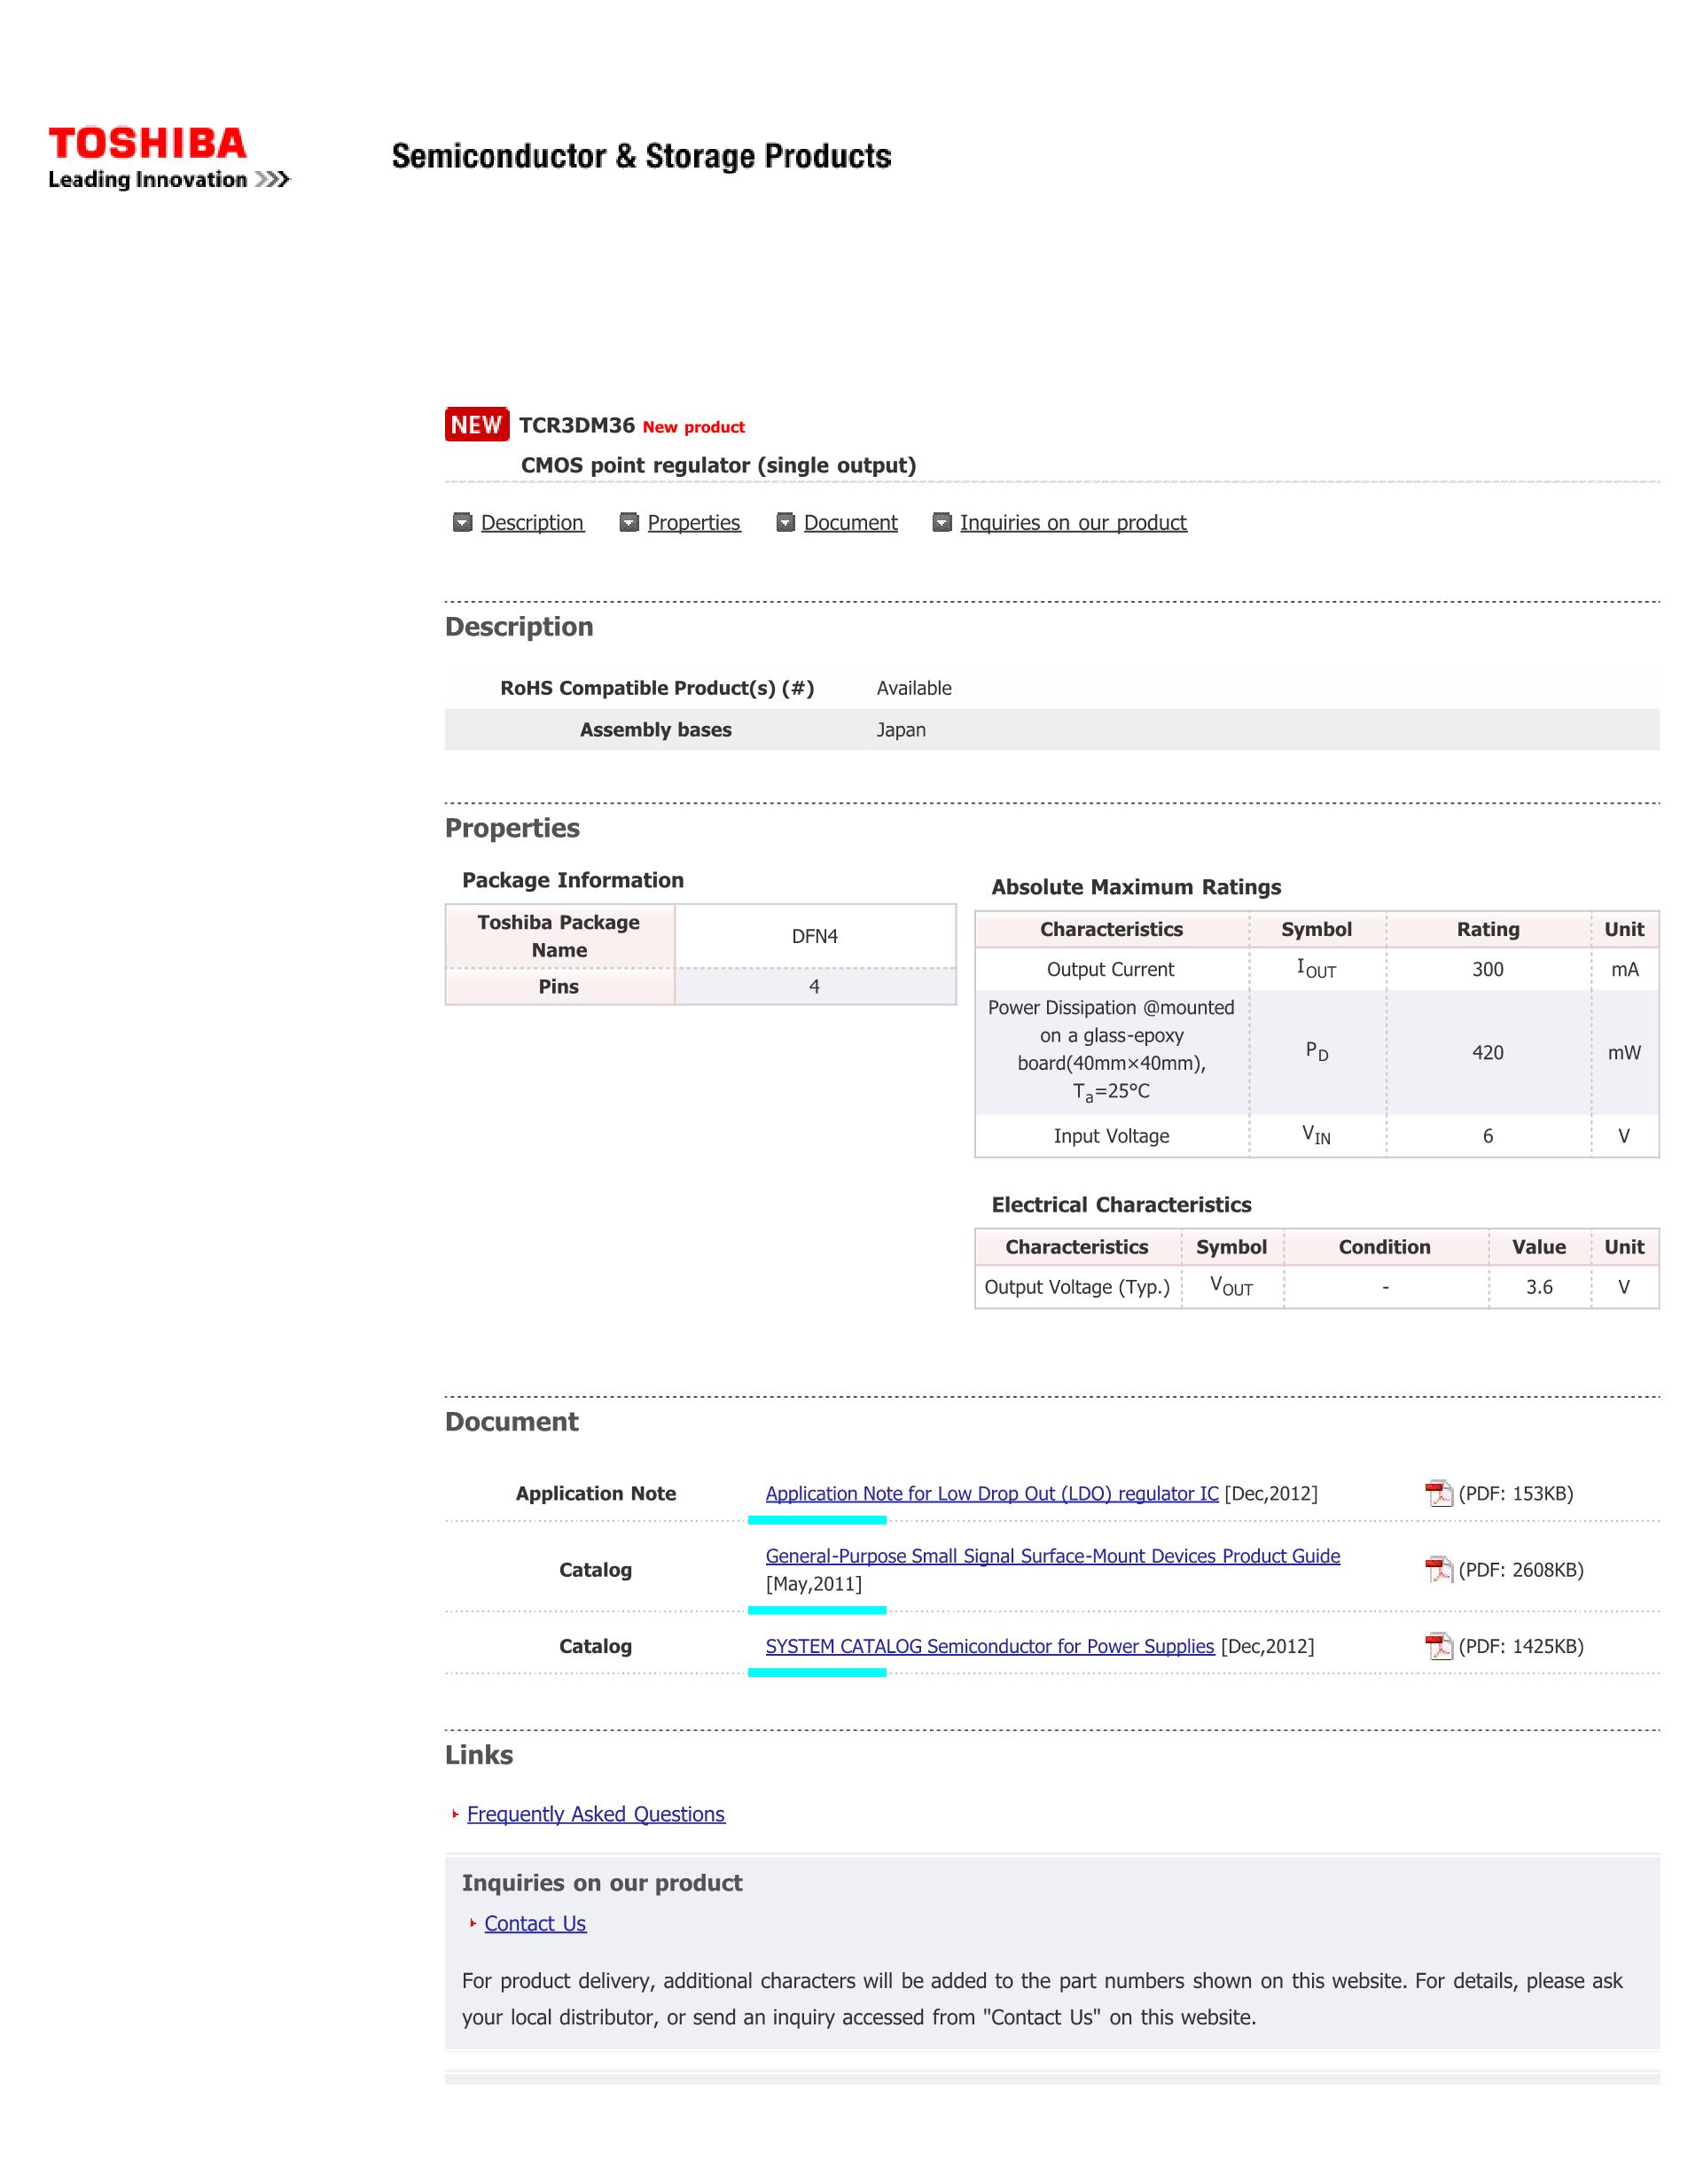Open the Frequently Asked Questions link
The width and height of the screenshot is (1688, 2184).
[596, 1814]
